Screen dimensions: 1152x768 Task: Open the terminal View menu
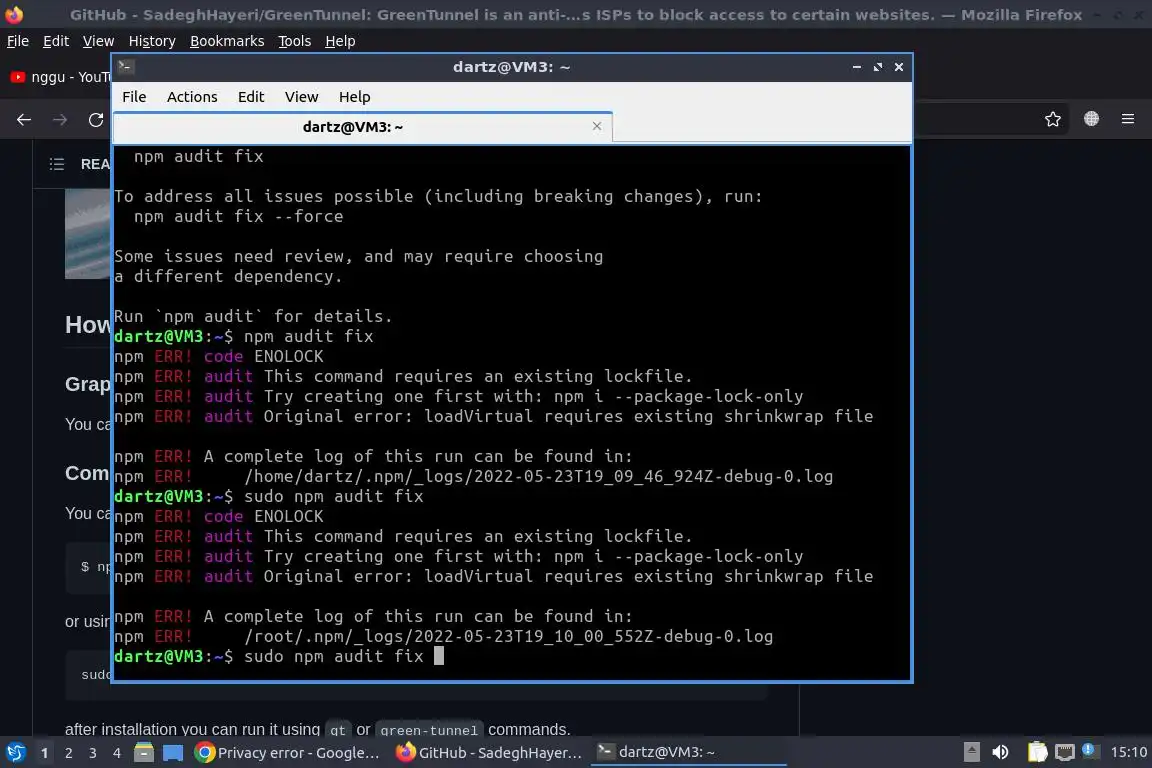click(301, 97)
